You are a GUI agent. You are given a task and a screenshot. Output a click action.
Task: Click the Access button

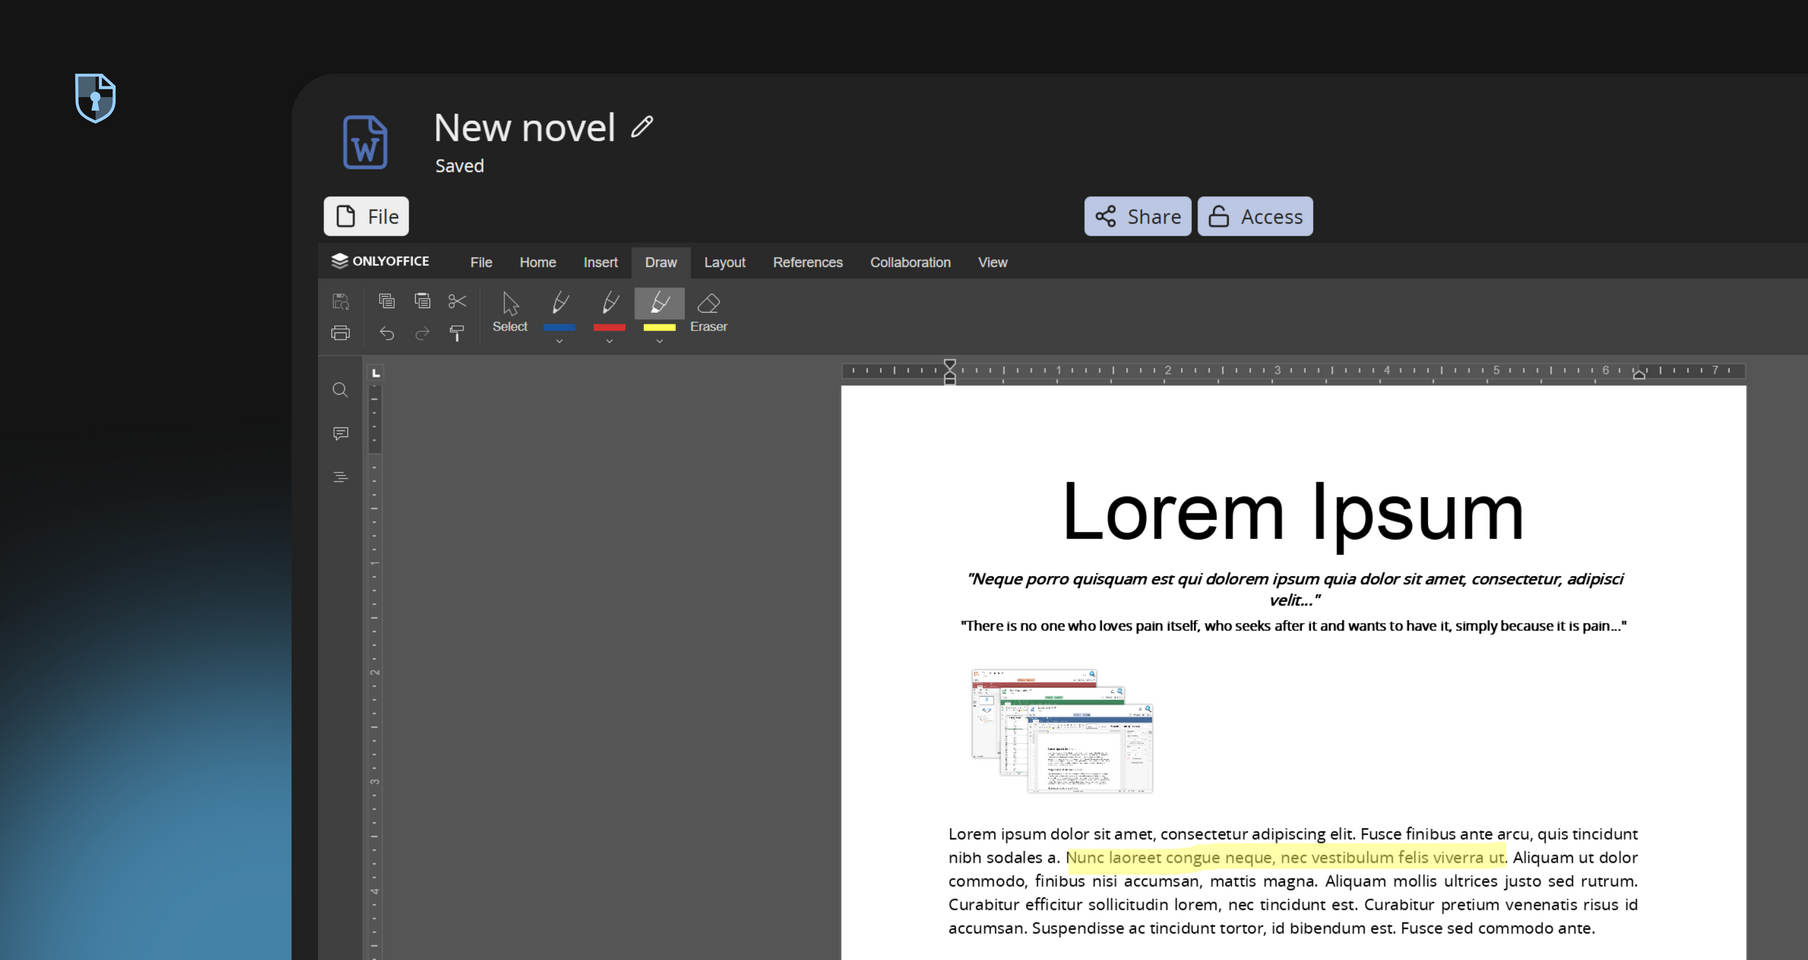(1255, 216)
